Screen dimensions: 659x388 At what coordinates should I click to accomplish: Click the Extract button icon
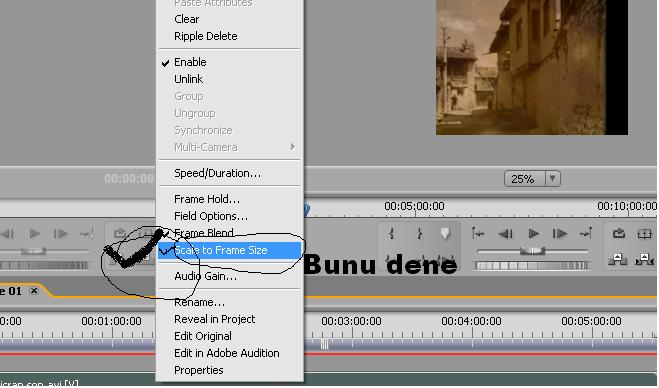pyautogui.click(x=644, y=259)
